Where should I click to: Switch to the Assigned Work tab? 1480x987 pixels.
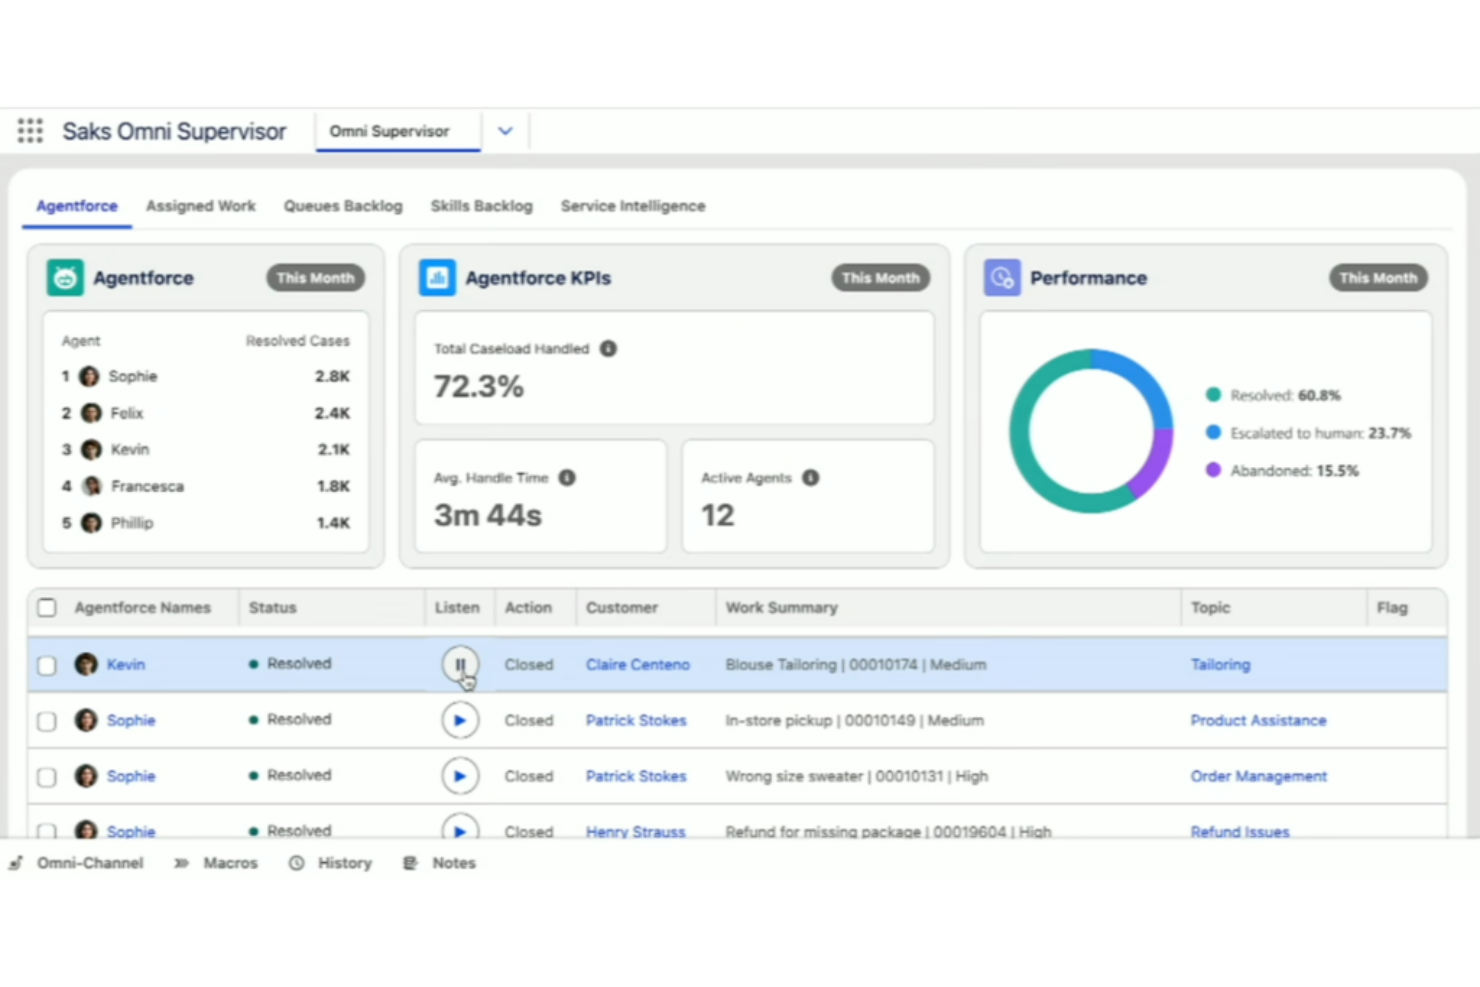click(201, 206)
